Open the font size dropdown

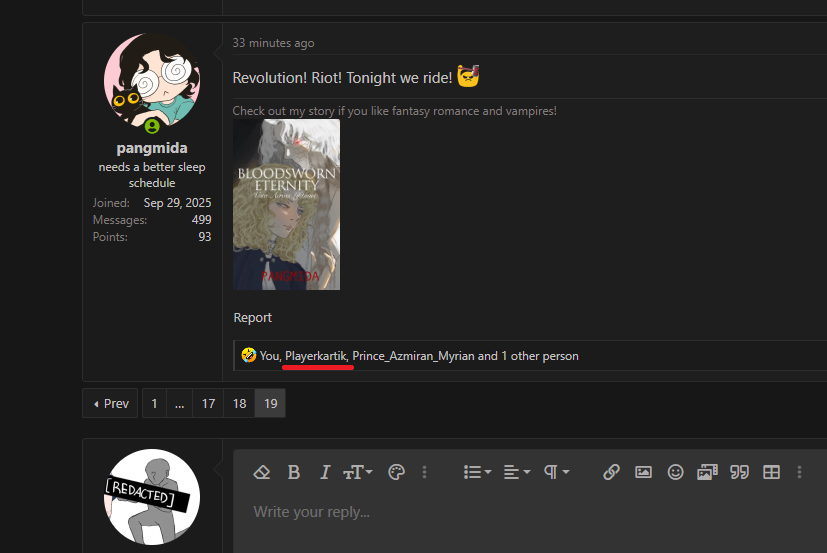click(x=358, y=472)
